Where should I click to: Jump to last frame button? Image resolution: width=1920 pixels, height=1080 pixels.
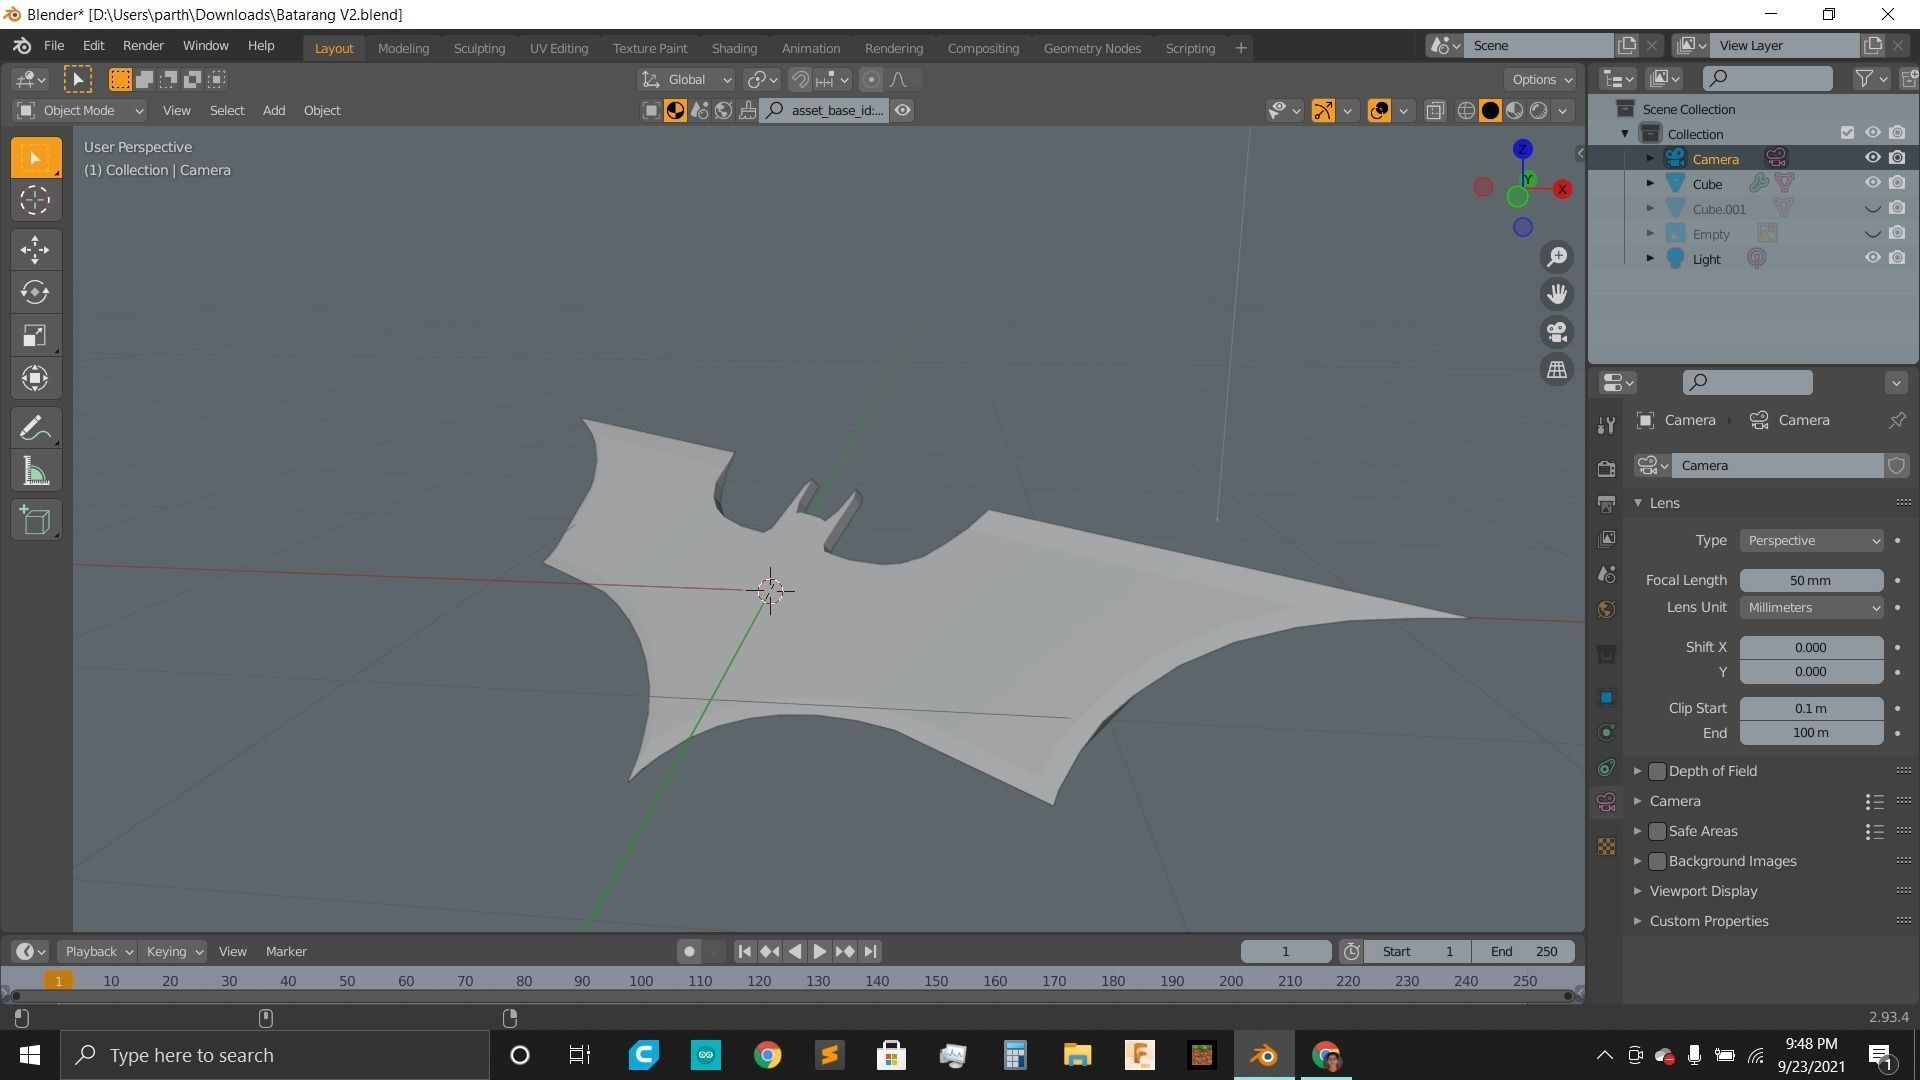click(870, 952)
